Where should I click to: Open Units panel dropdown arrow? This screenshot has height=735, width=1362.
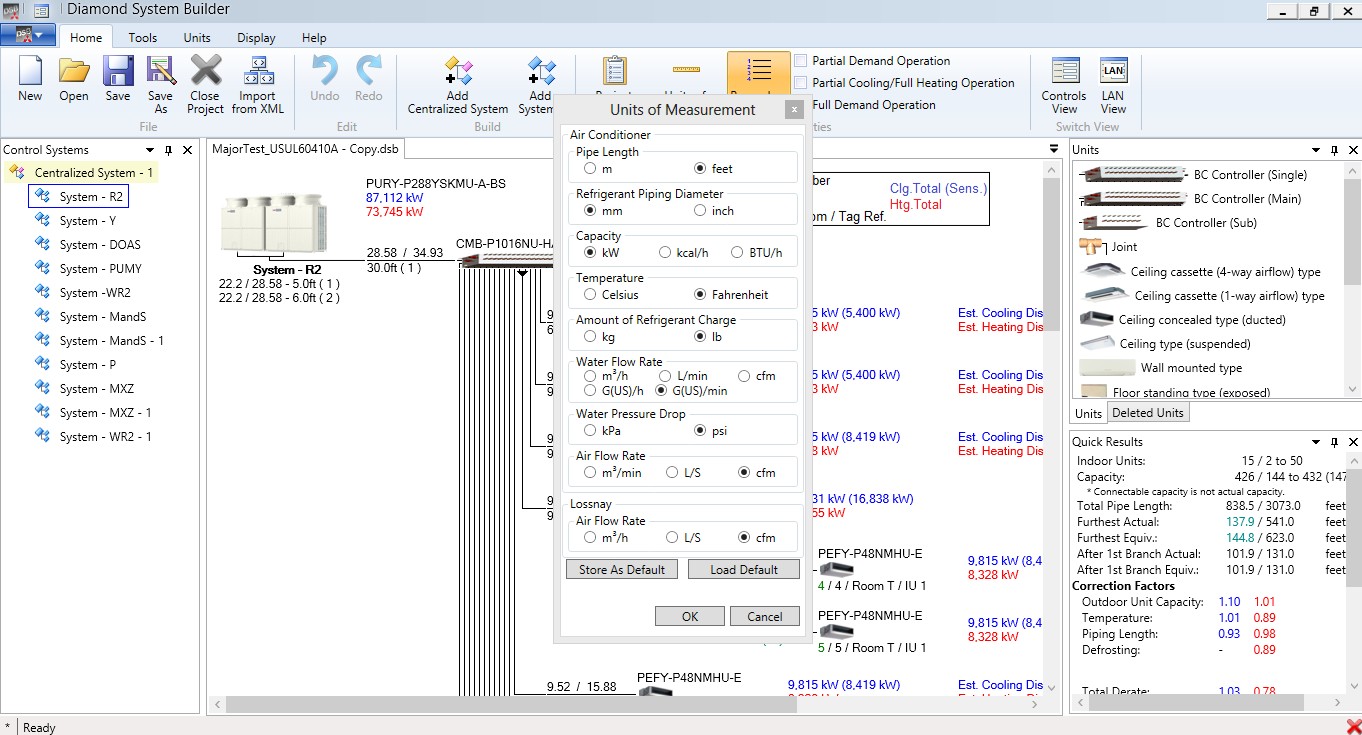1315,150
